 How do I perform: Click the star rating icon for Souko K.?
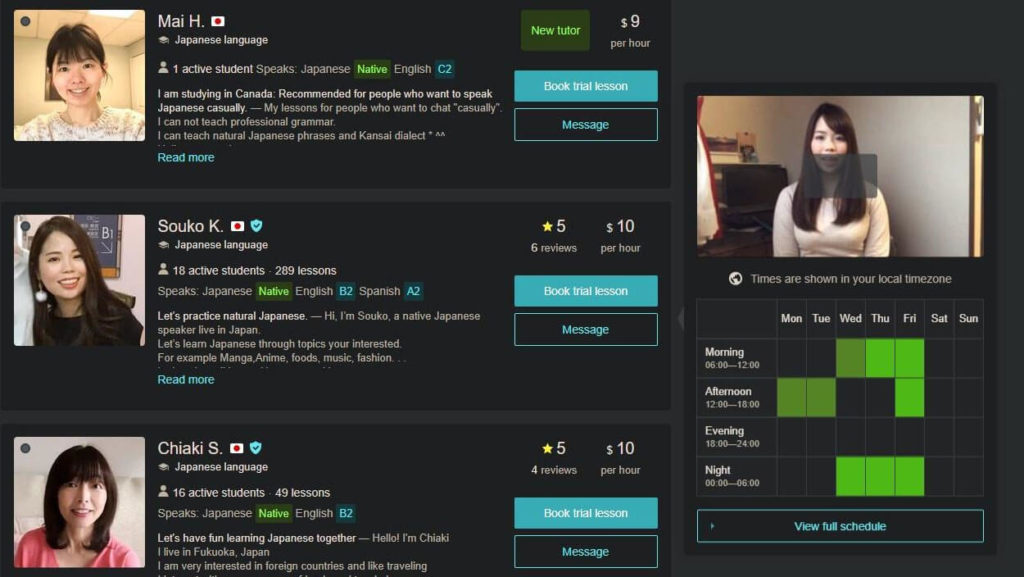point(547,226)
